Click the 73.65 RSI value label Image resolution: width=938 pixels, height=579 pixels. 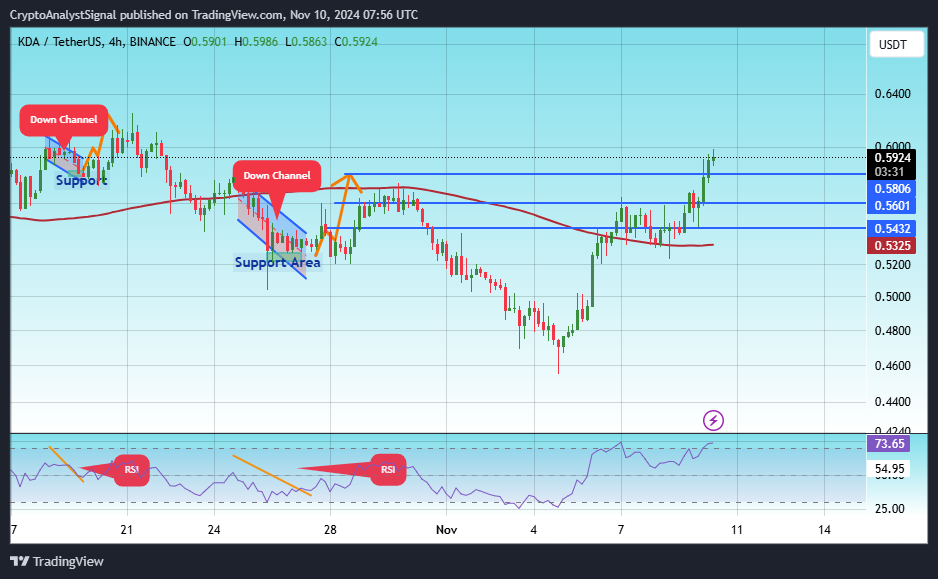(889, 444)
